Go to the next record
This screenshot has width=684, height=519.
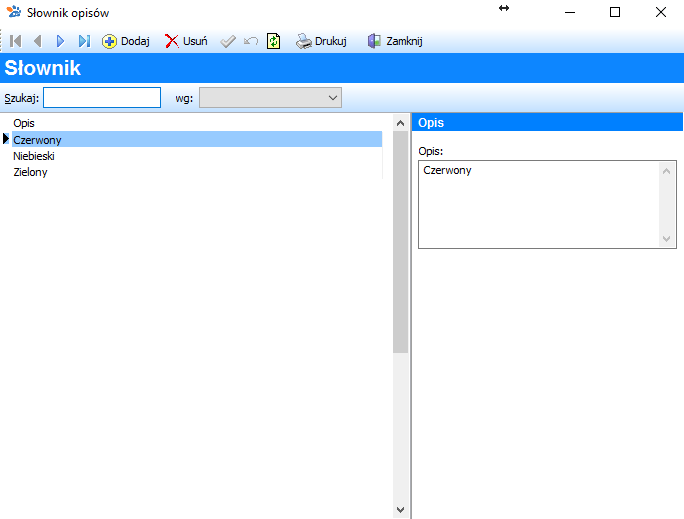click(60, 41)
